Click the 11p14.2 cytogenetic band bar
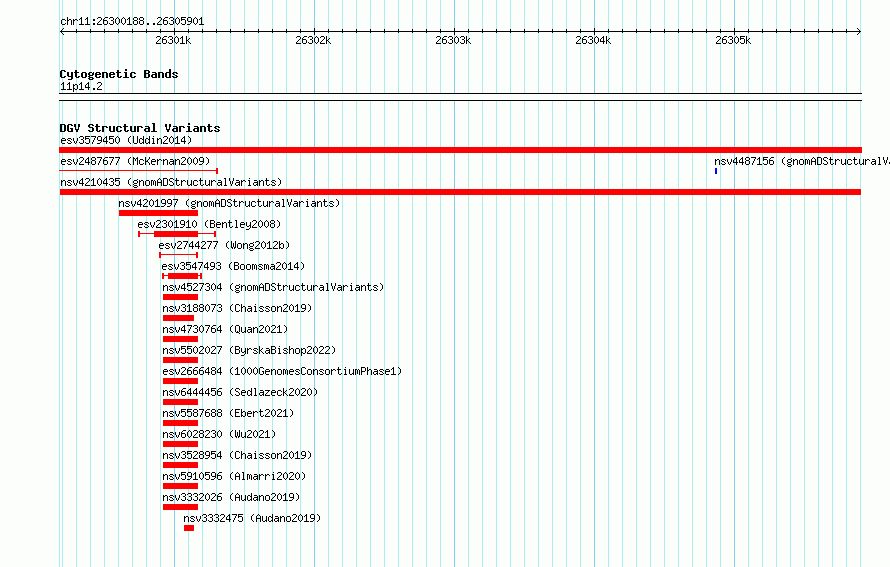This screenshot has width=890, height=567. [x=460, y=97]
